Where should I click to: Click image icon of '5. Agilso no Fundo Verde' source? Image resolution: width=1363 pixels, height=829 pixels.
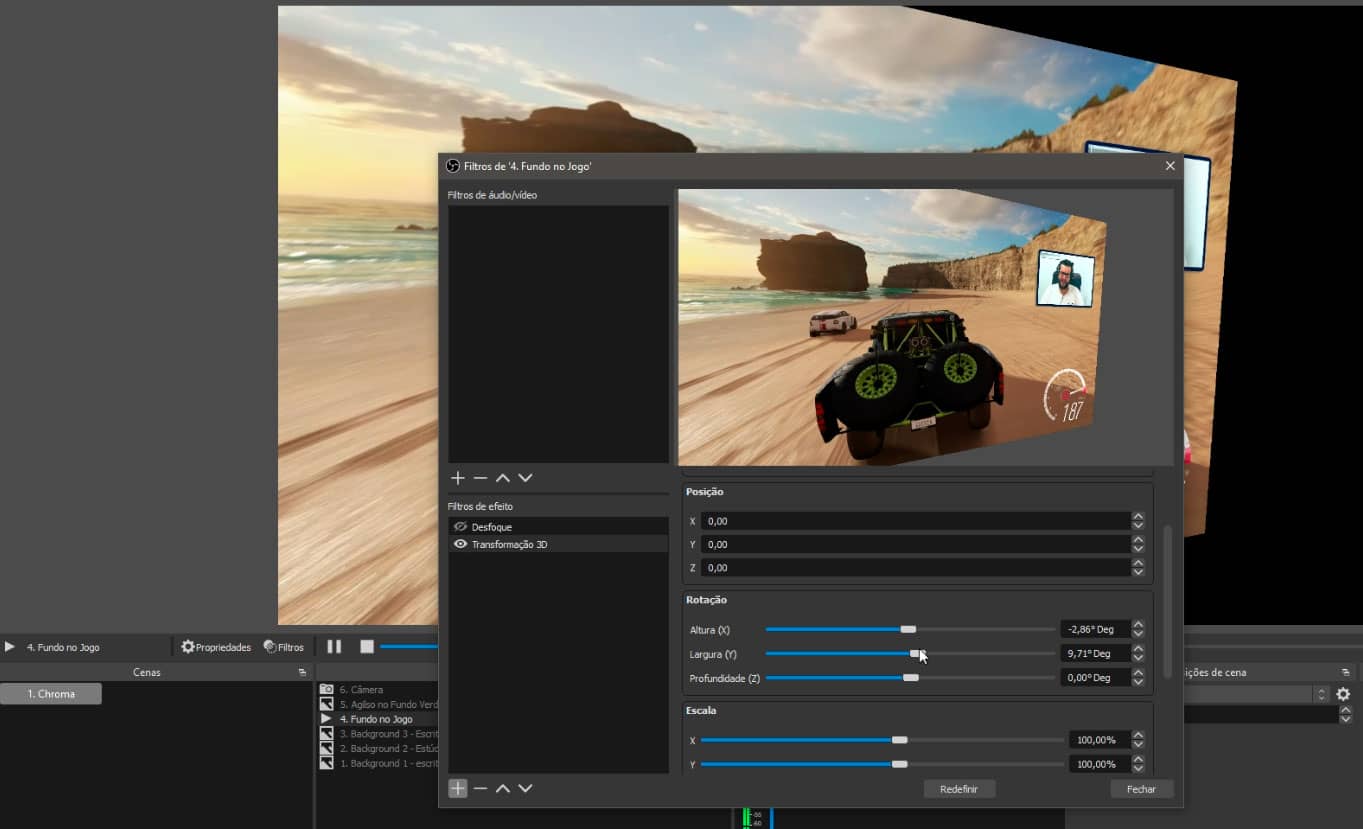[x=326, y=704]
